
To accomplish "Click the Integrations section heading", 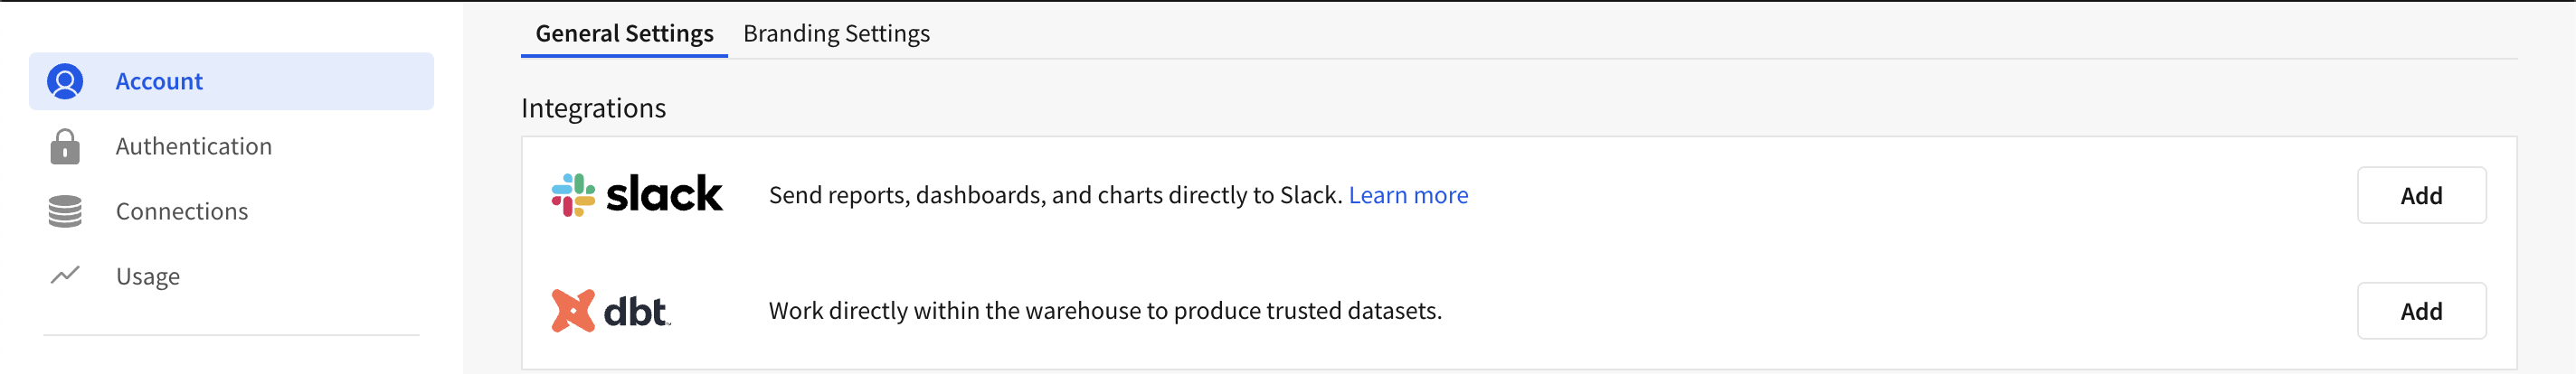I will coord(593,108).
